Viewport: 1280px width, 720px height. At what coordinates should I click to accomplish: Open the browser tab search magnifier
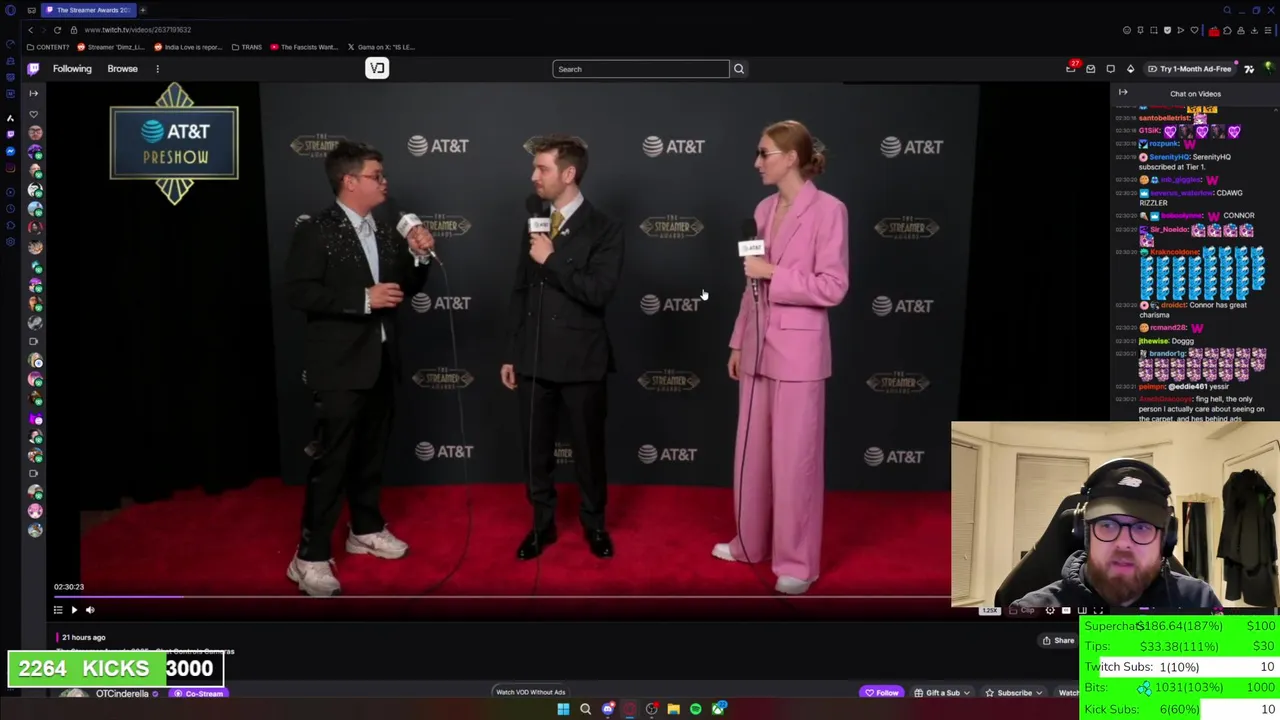click(1227, 10)
